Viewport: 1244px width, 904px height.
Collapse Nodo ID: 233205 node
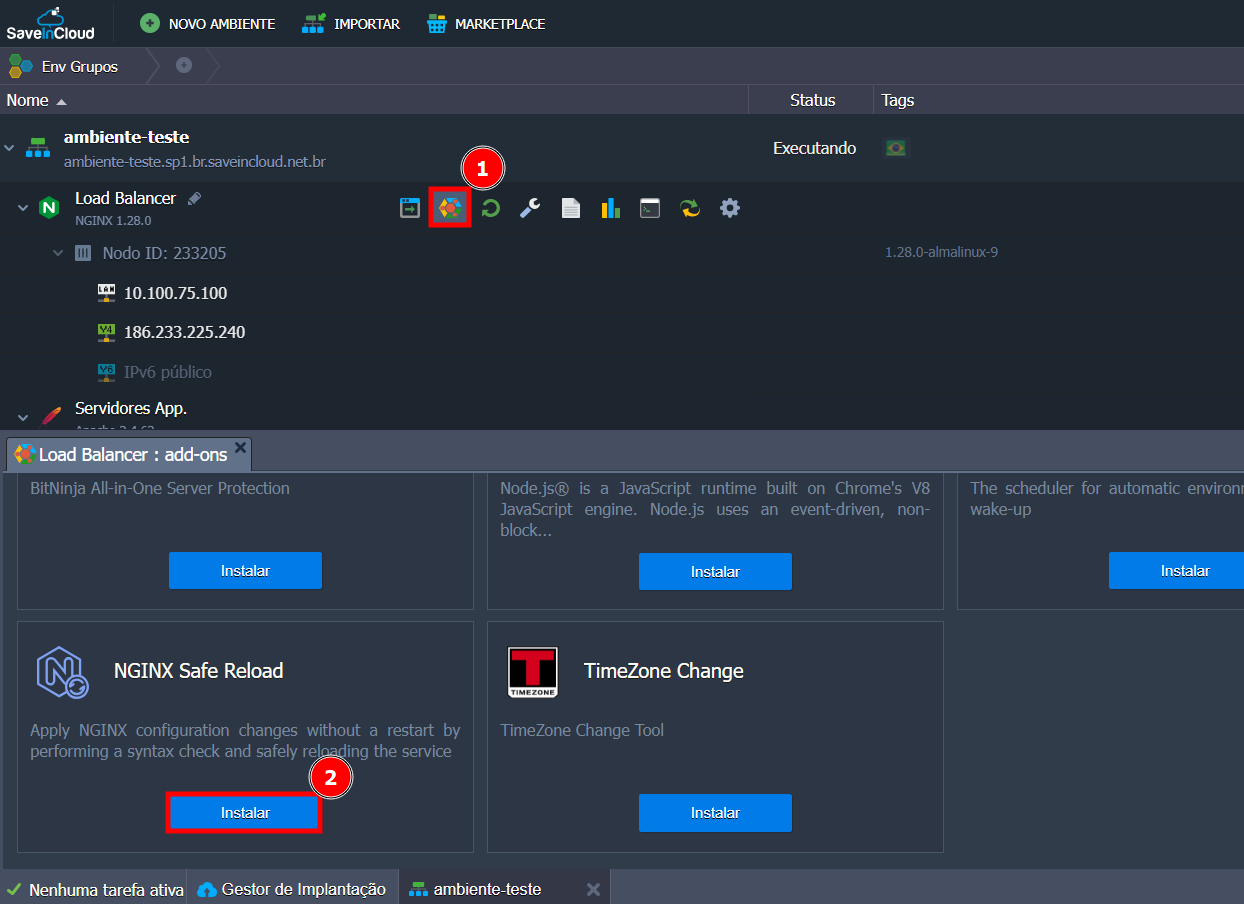pyautogui.click(x=58, y=253)
